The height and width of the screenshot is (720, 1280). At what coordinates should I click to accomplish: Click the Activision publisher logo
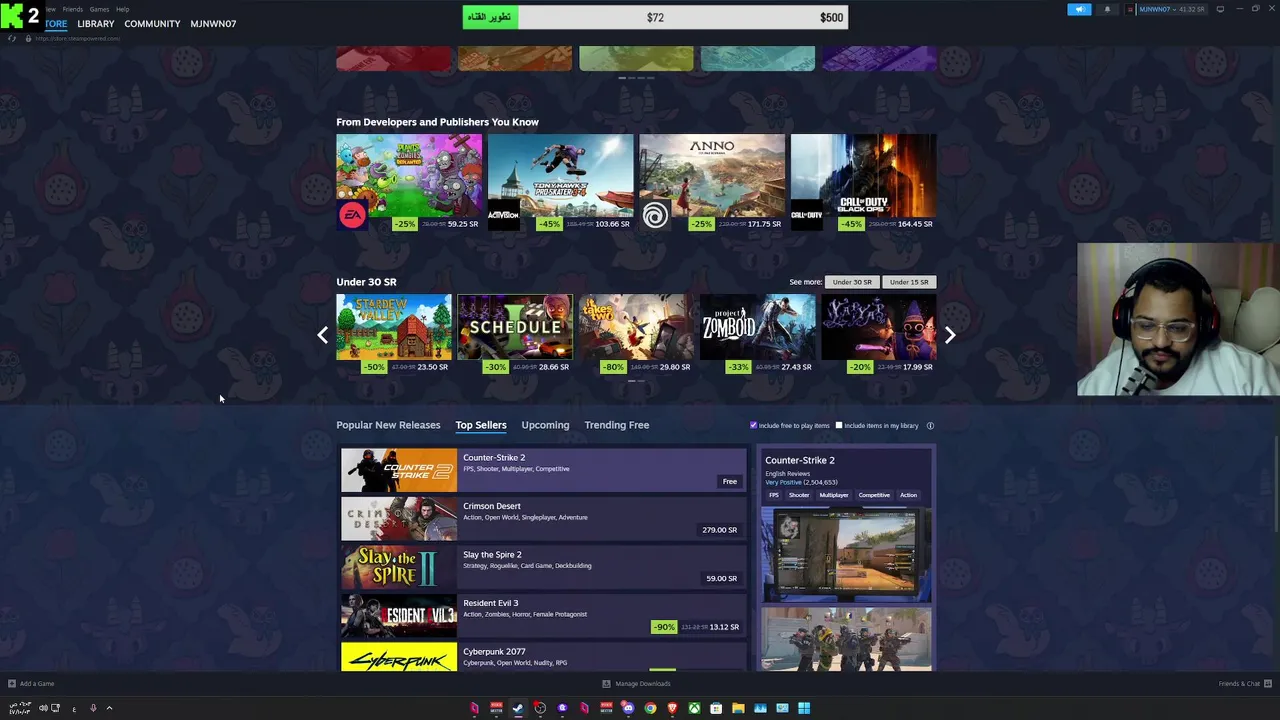[x=503, y=215]
